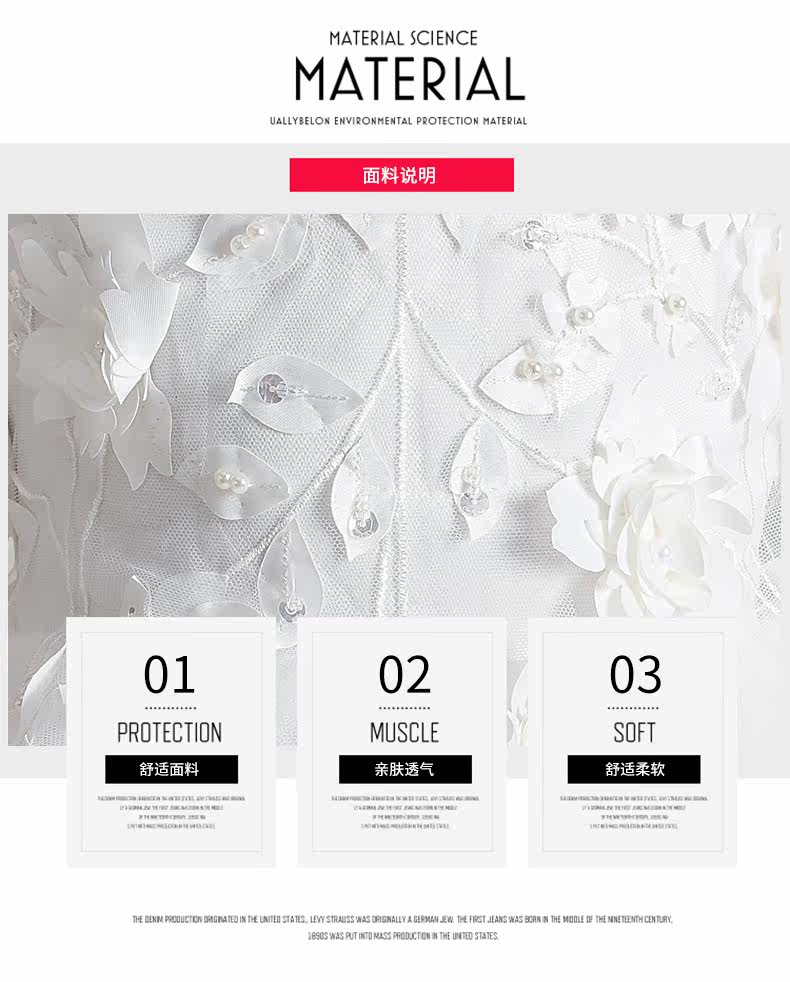Click the UALLYBELON environmental protection tagline
The image size is (790, 982).
click(x=398, y=121)
